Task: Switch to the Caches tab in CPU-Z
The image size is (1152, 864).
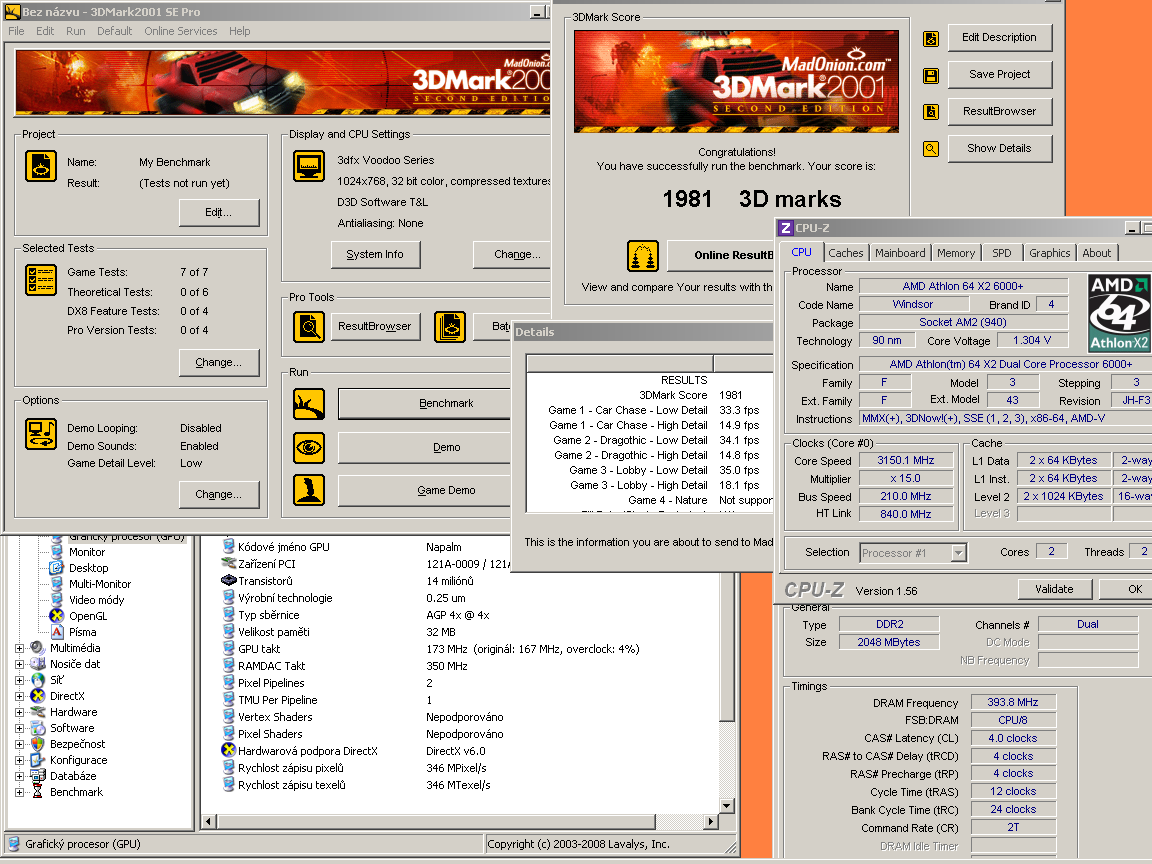Action: point(846,253)
